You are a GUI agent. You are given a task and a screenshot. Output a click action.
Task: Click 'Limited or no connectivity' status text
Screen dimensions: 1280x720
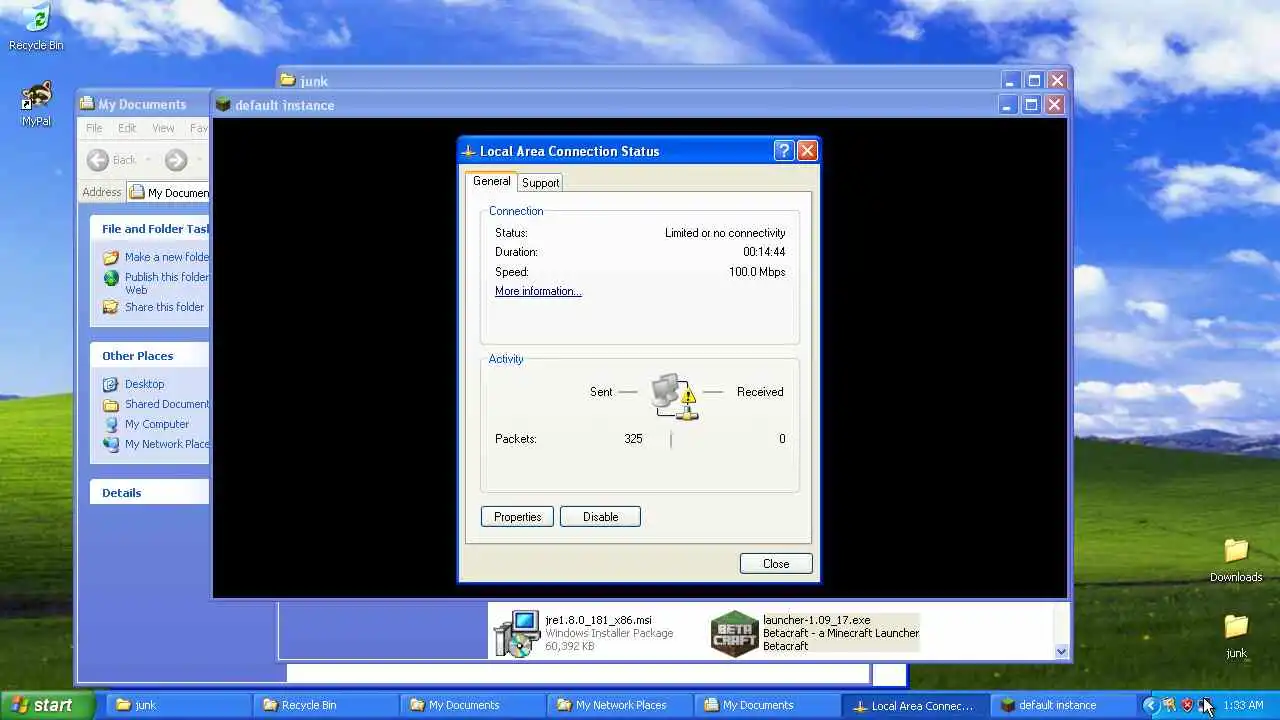[x=725, y=233]
